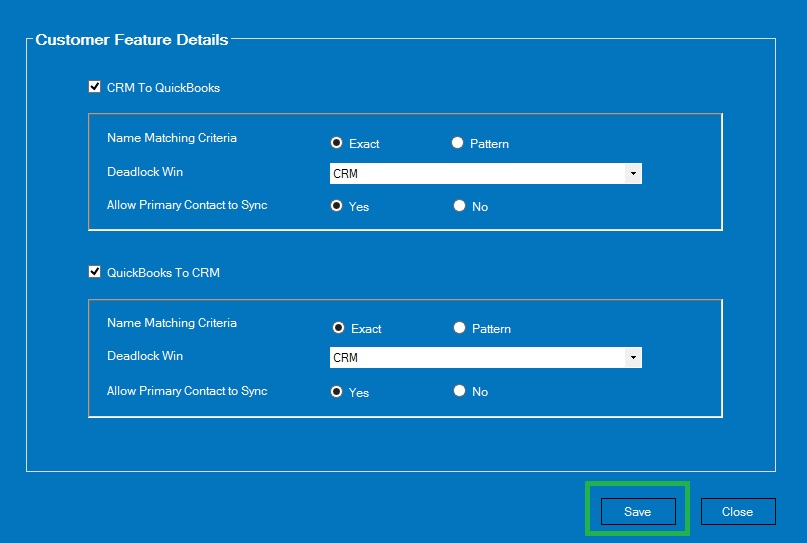Image resolution: width=807 pixels, height=543 pixels.
Task: Select Exact matching under QuickBooks To CRM
Action: [338, 327]
